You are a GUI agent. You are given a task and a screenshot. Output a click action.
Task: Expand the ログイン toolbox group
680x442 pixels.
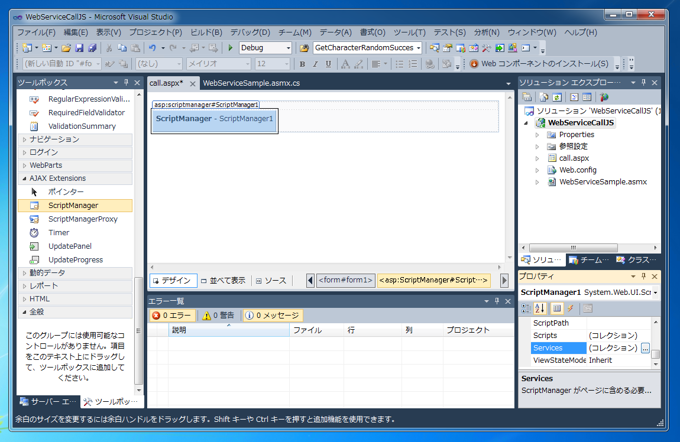(24, 152)
